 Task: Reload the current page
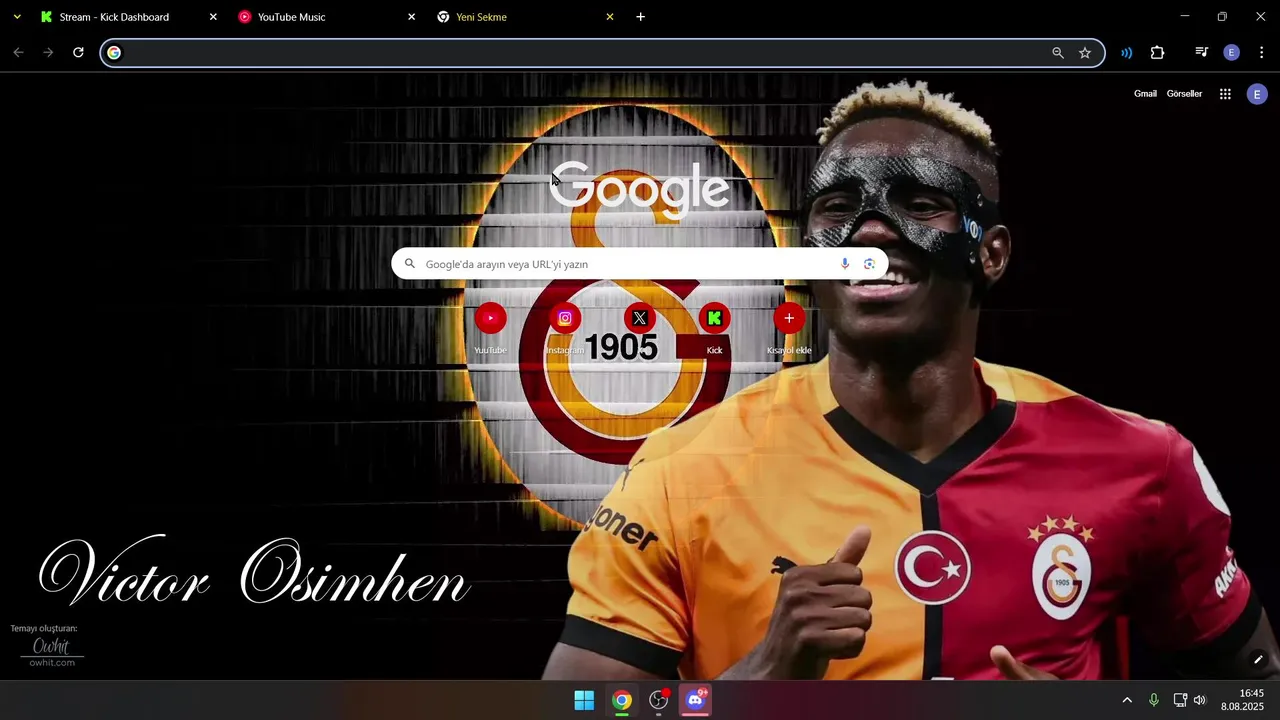[x=78, y=53]
